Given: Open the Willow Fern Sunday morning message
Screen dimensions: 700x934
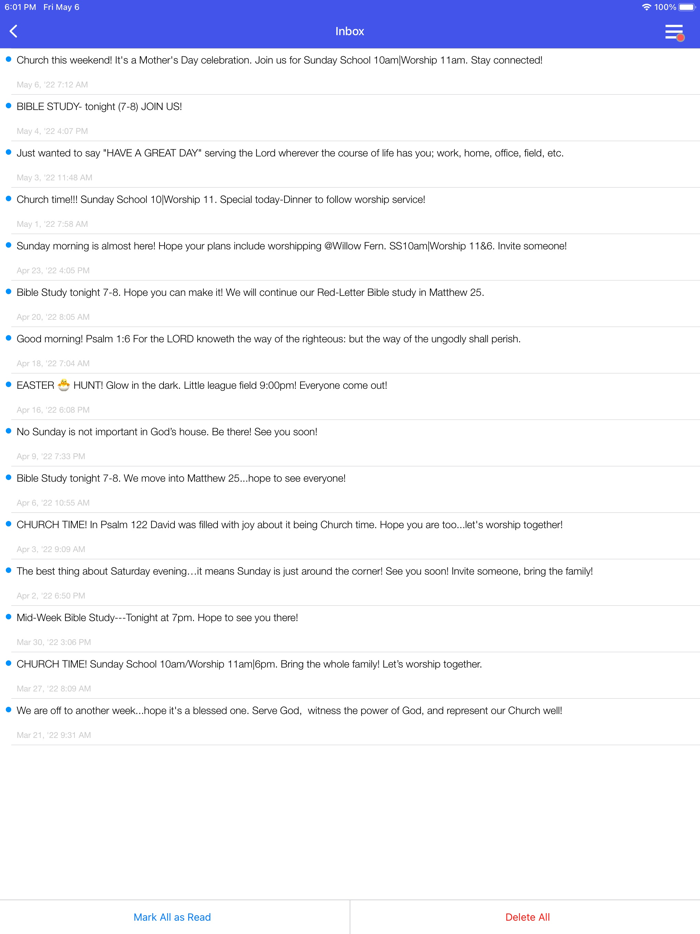Looking at the screenshot, I should coord(292,246).
